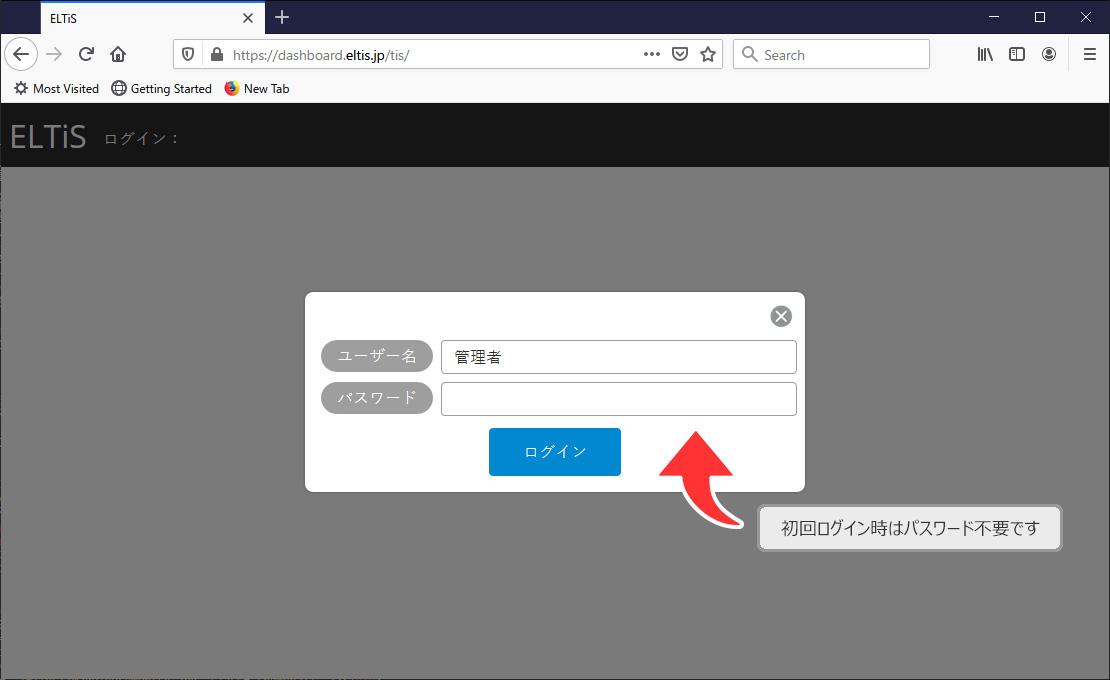This screenshot has width=1110, height=680.
Task: Click the ELTiS logo in header
Action: [48, 137]
